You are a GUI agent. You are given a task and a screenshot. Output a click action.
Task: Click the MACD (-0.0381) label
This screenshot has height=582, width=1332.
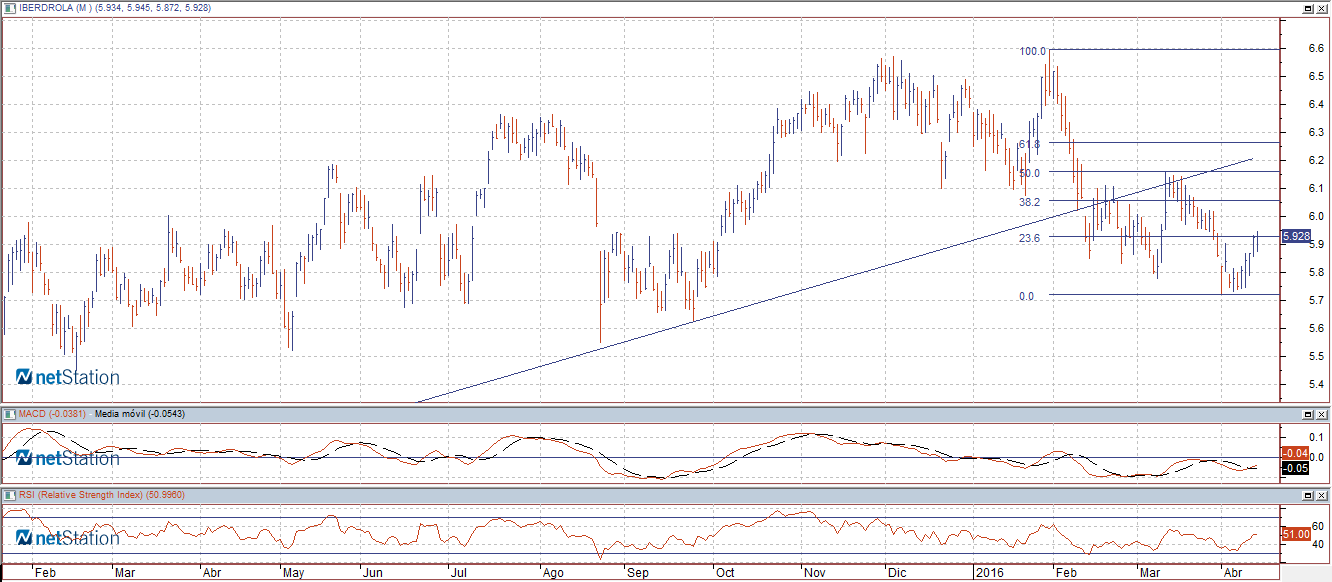54,413
